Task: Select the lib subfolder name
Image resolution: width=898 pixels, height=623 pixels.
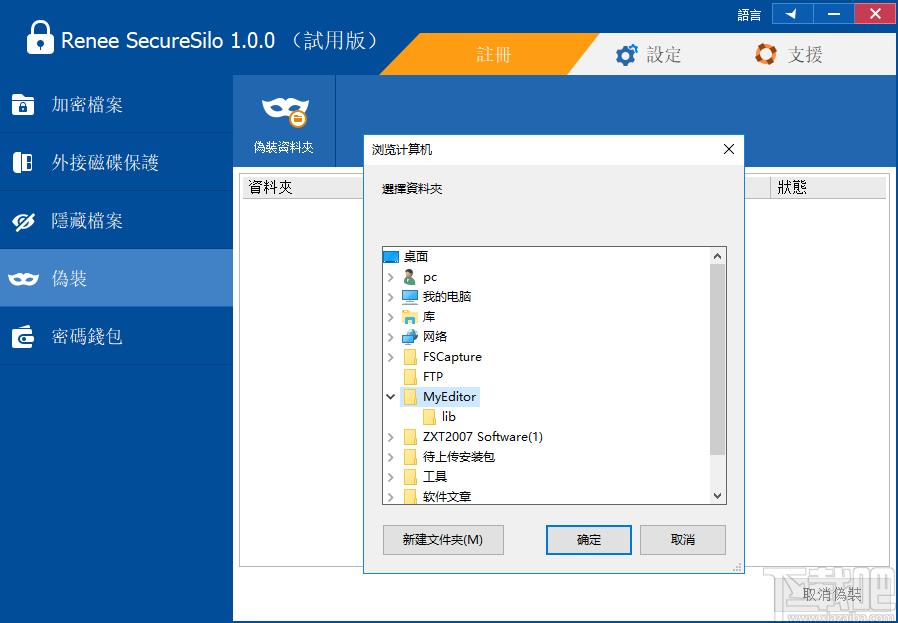Action: pos(448,417)
